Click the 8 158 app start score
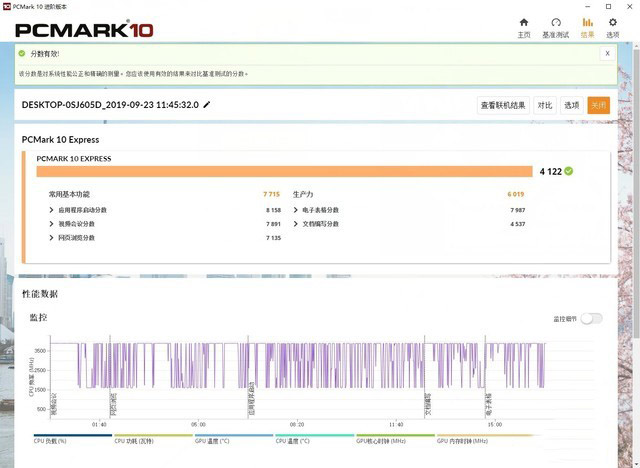Screen dimensions: 640x468 273,210
